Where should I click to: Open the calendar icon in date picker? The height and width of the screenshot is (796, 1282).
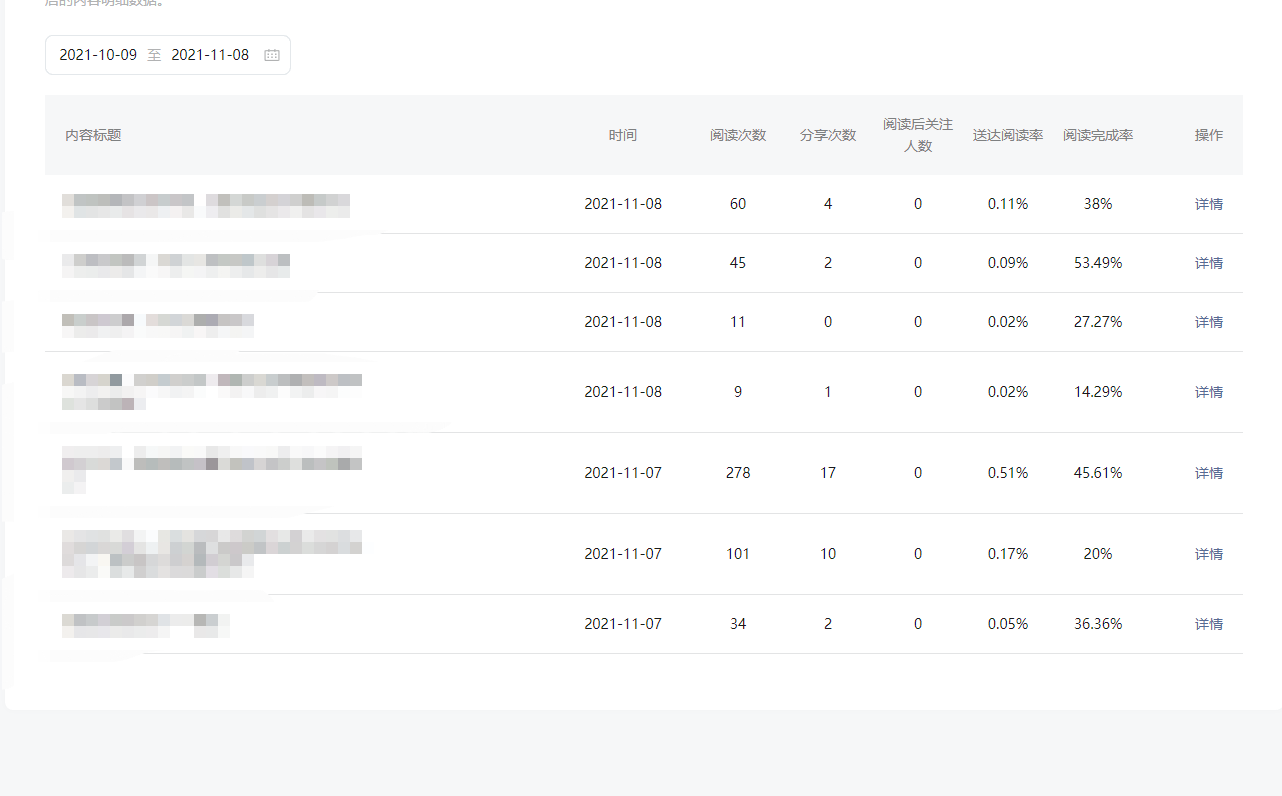pos(271,56)
